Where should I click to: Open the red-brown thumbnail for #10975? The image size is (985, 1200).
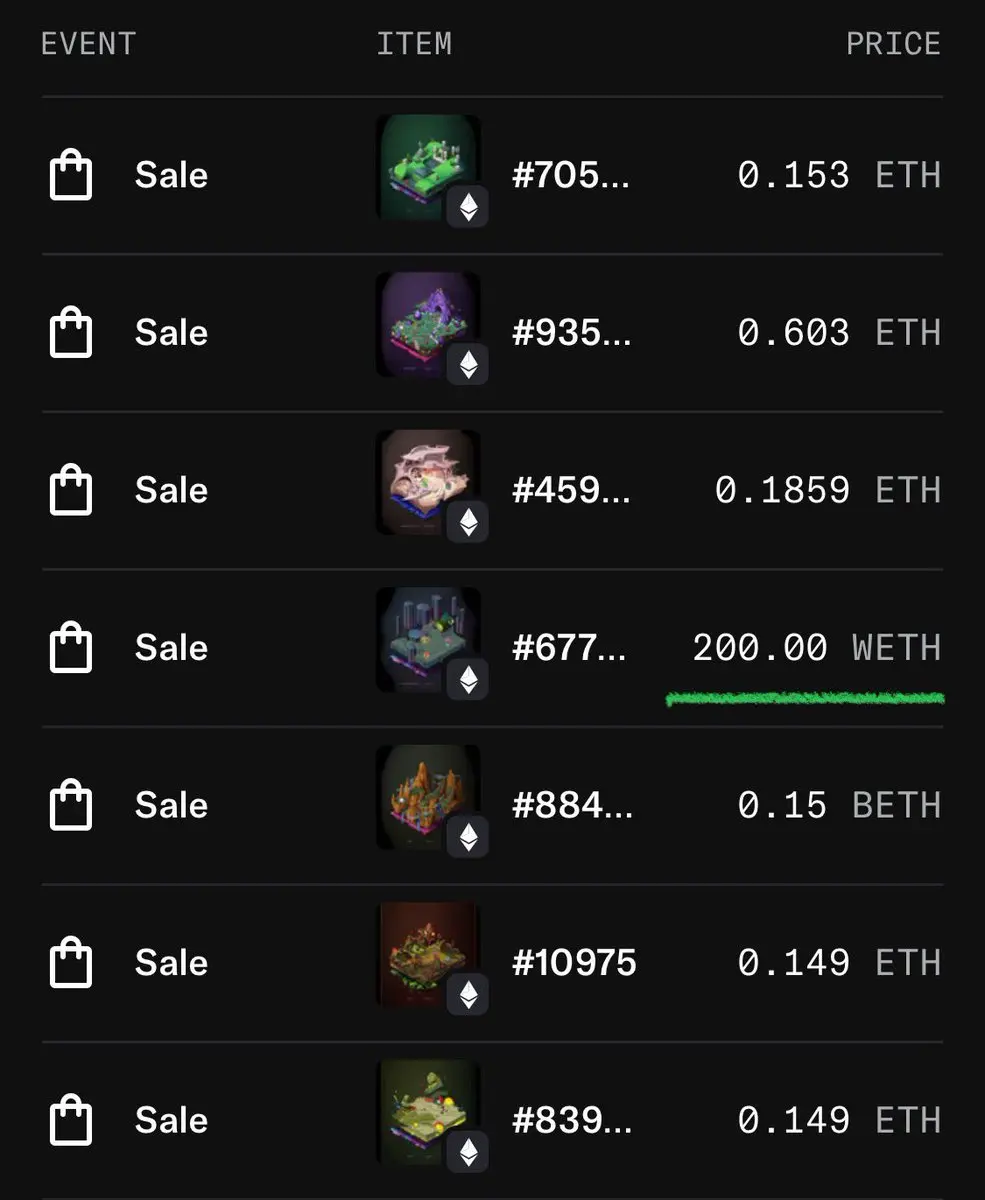coord(428,954)
